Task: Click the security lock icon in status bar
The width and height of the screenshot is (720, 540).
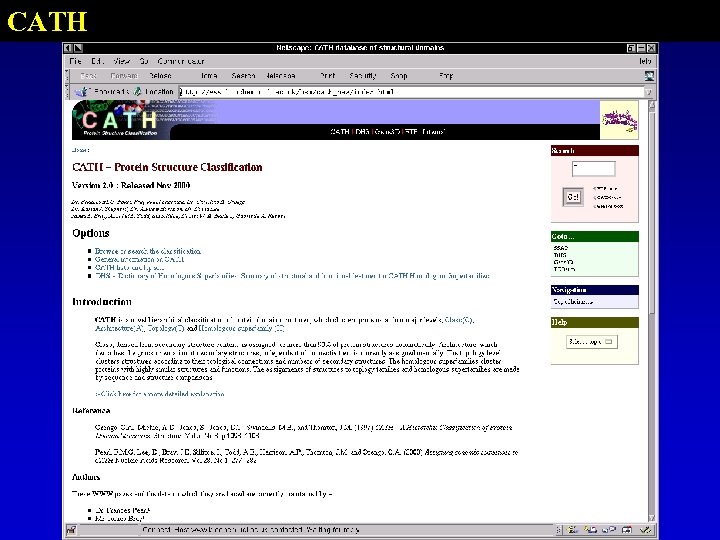Action: [x=72, y=530]
